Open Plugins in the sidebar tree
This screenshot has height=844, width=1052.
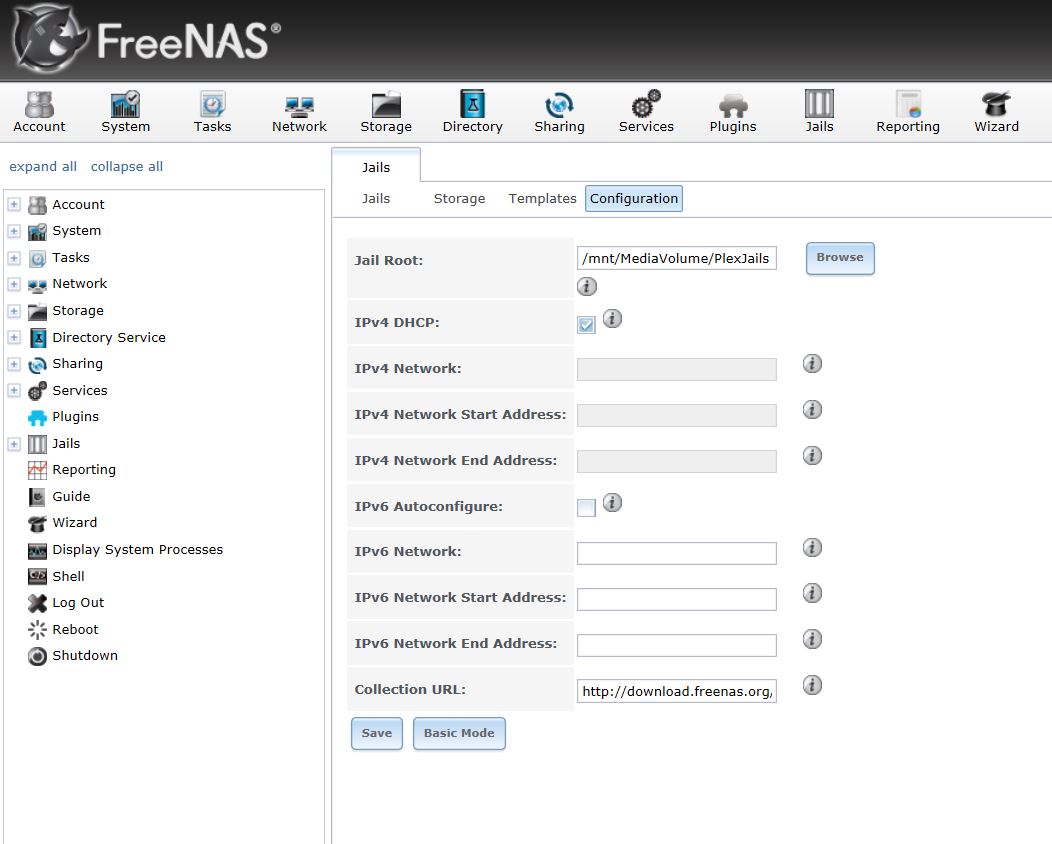pyautogui.click(x=75, y=417)
